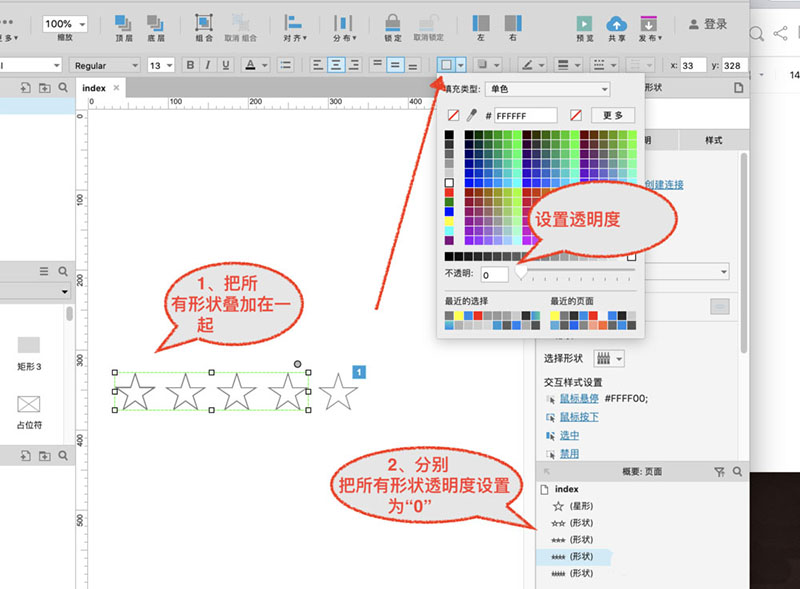Pick the red swatch in left color column

pyautogui.click(x=449, y=192)
